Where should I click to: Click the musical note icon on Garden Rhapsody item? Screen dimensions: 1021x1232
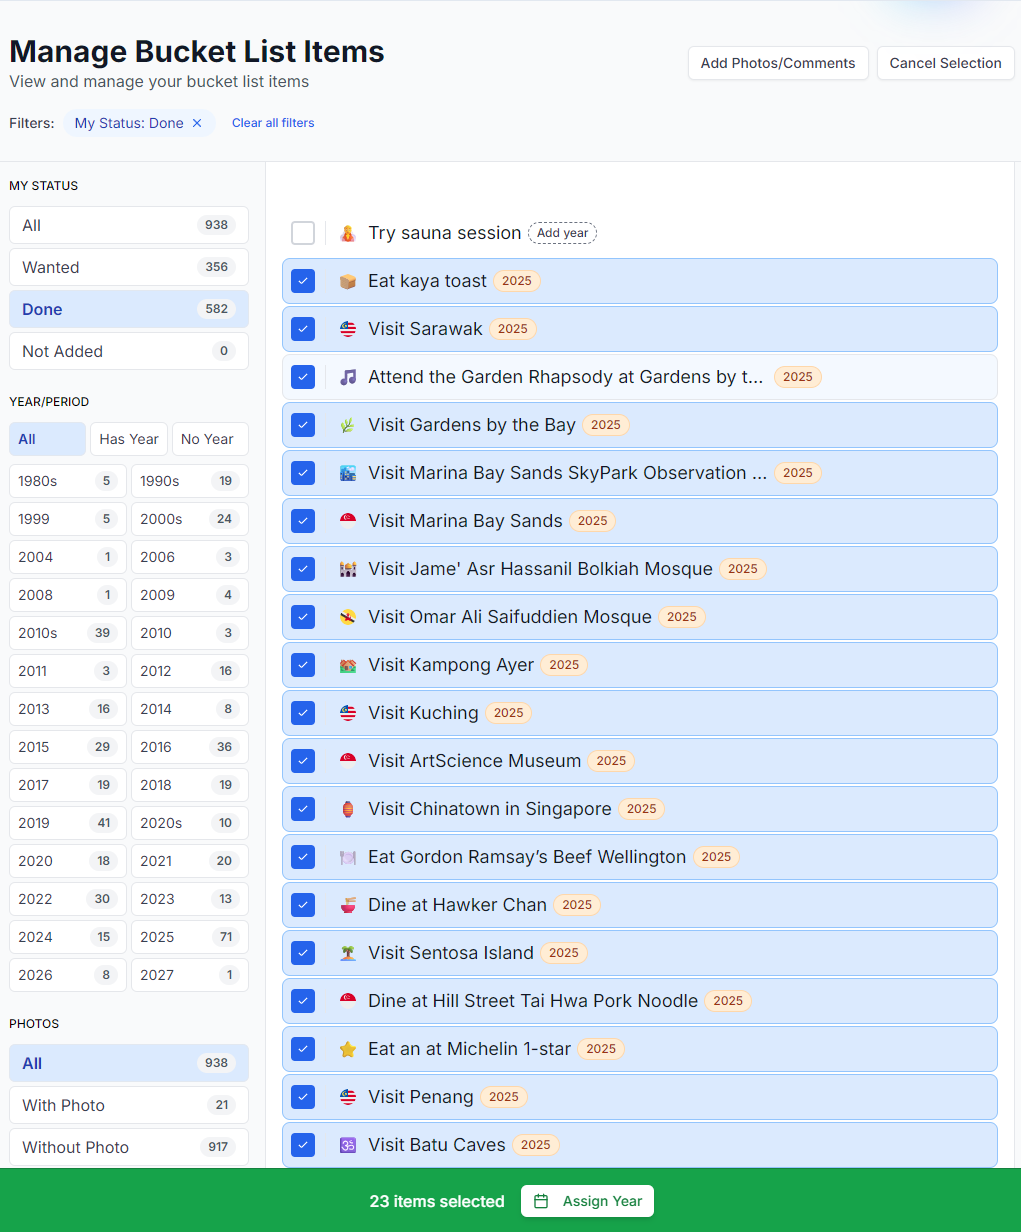(347, 377)
